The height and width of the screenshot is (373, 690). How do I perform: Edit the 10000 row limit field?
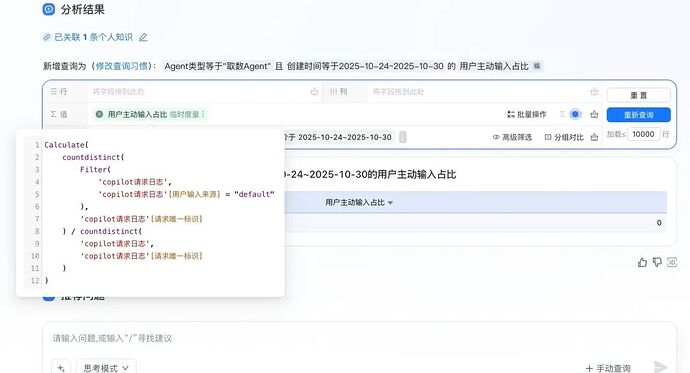pos(643,134)
